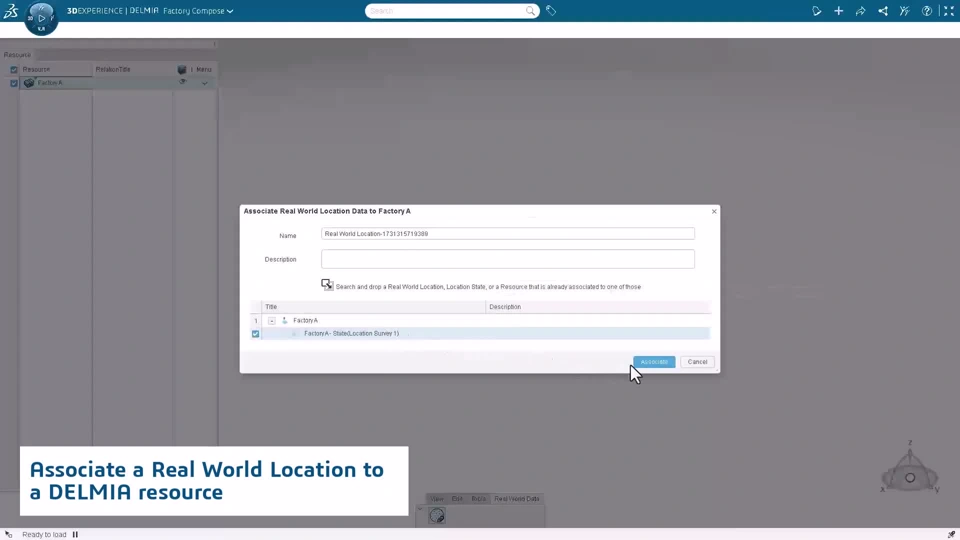Click the Ready to load status text

[44, 534]
